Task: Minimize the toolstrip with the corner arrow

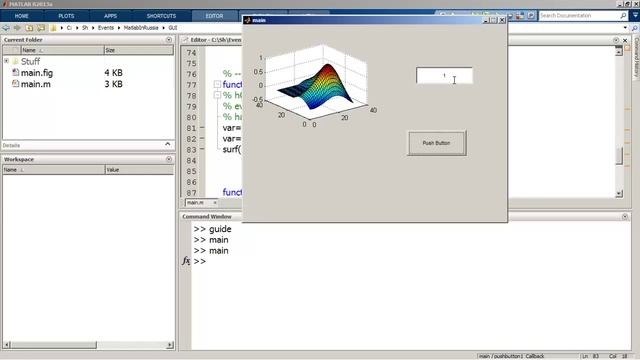Action: (x=635, y=16)
